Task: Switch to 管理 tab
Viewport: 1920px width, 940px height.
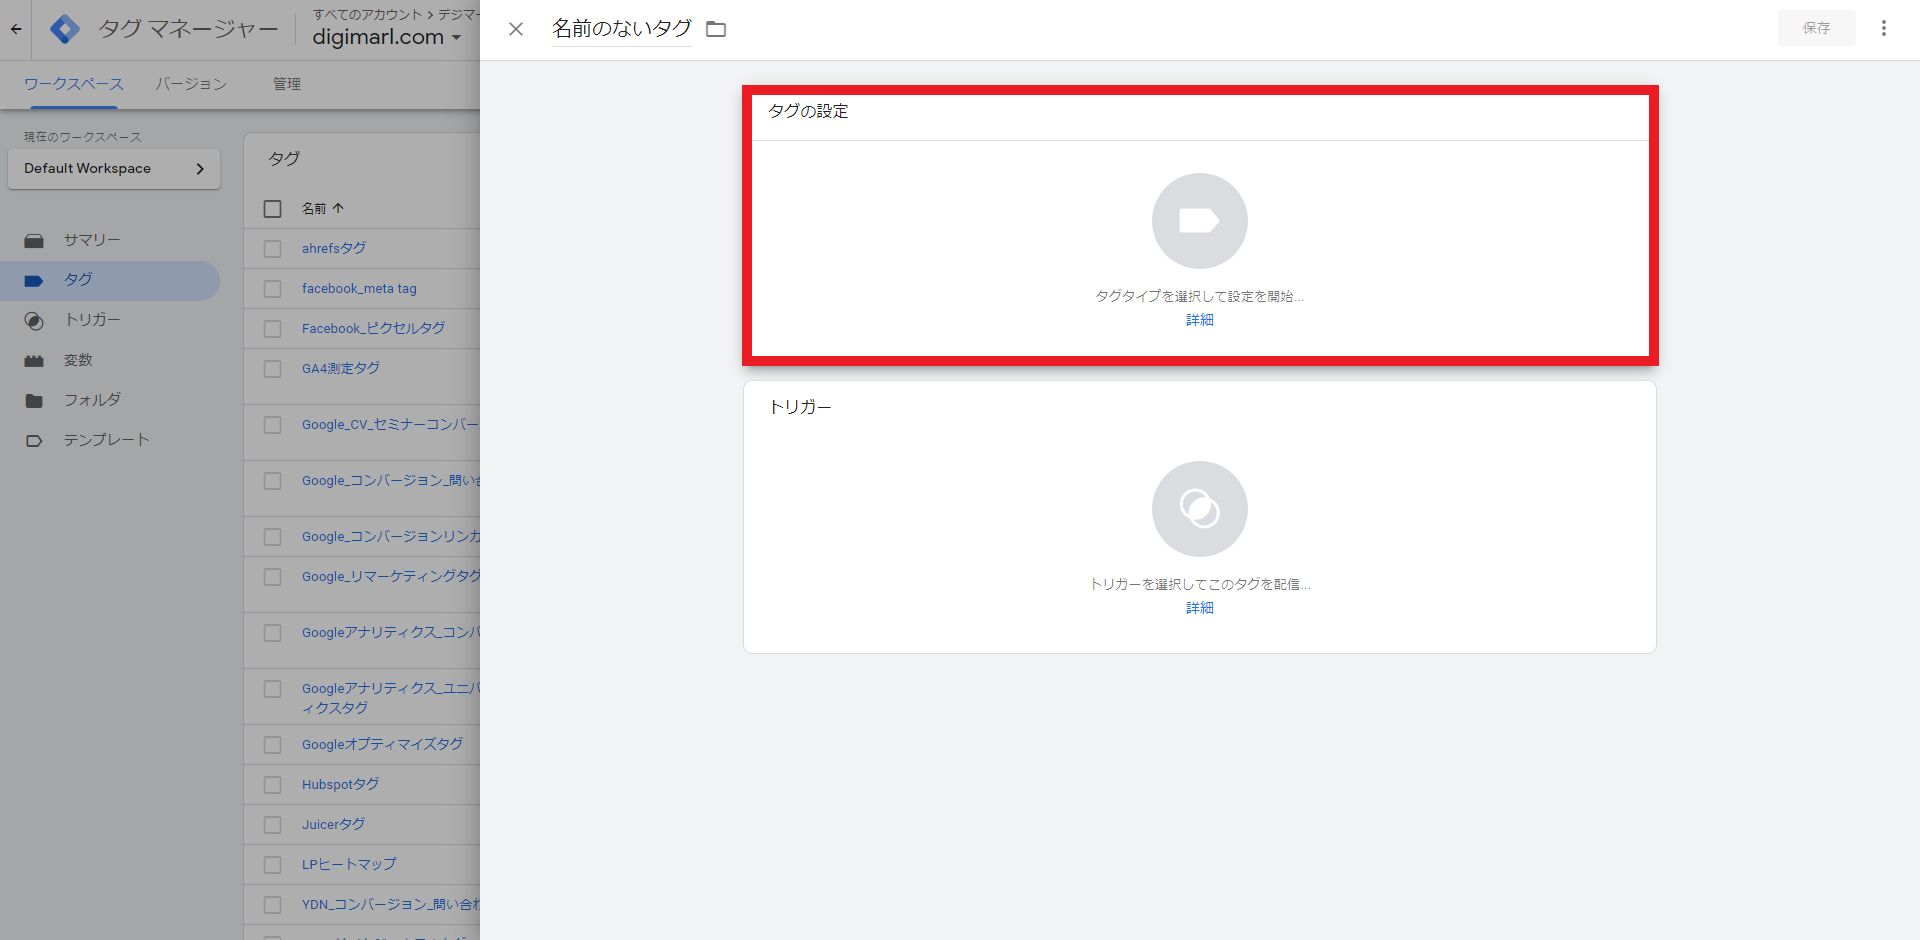Action: 287,84
